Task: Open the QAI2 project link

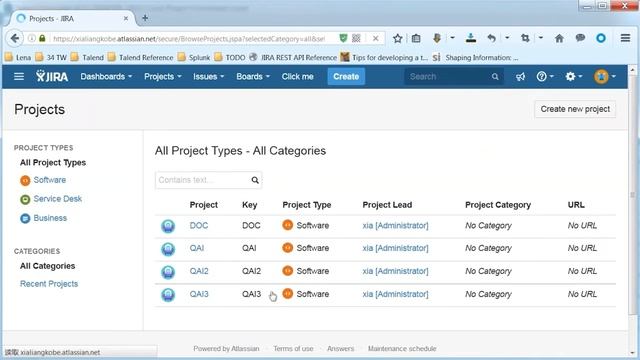Action: point(199,271)
